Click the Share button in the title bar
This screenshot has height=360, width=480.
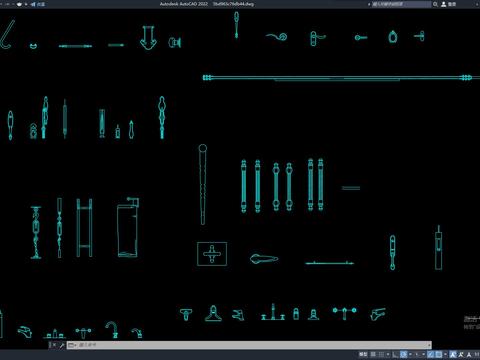[38, 4]
